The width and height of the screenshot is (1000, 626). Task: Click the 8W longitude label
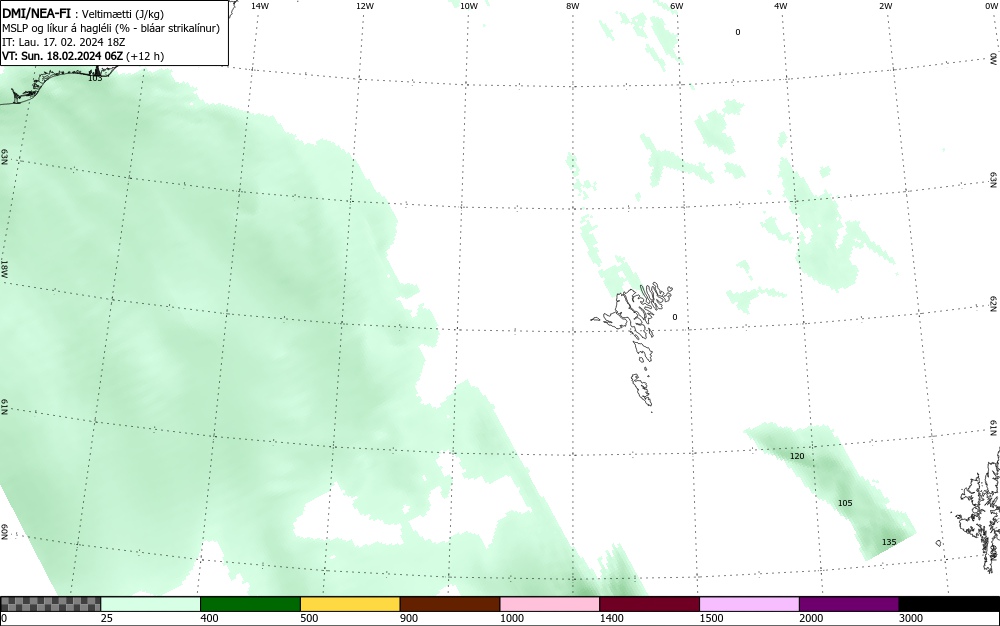coord(573,6)
